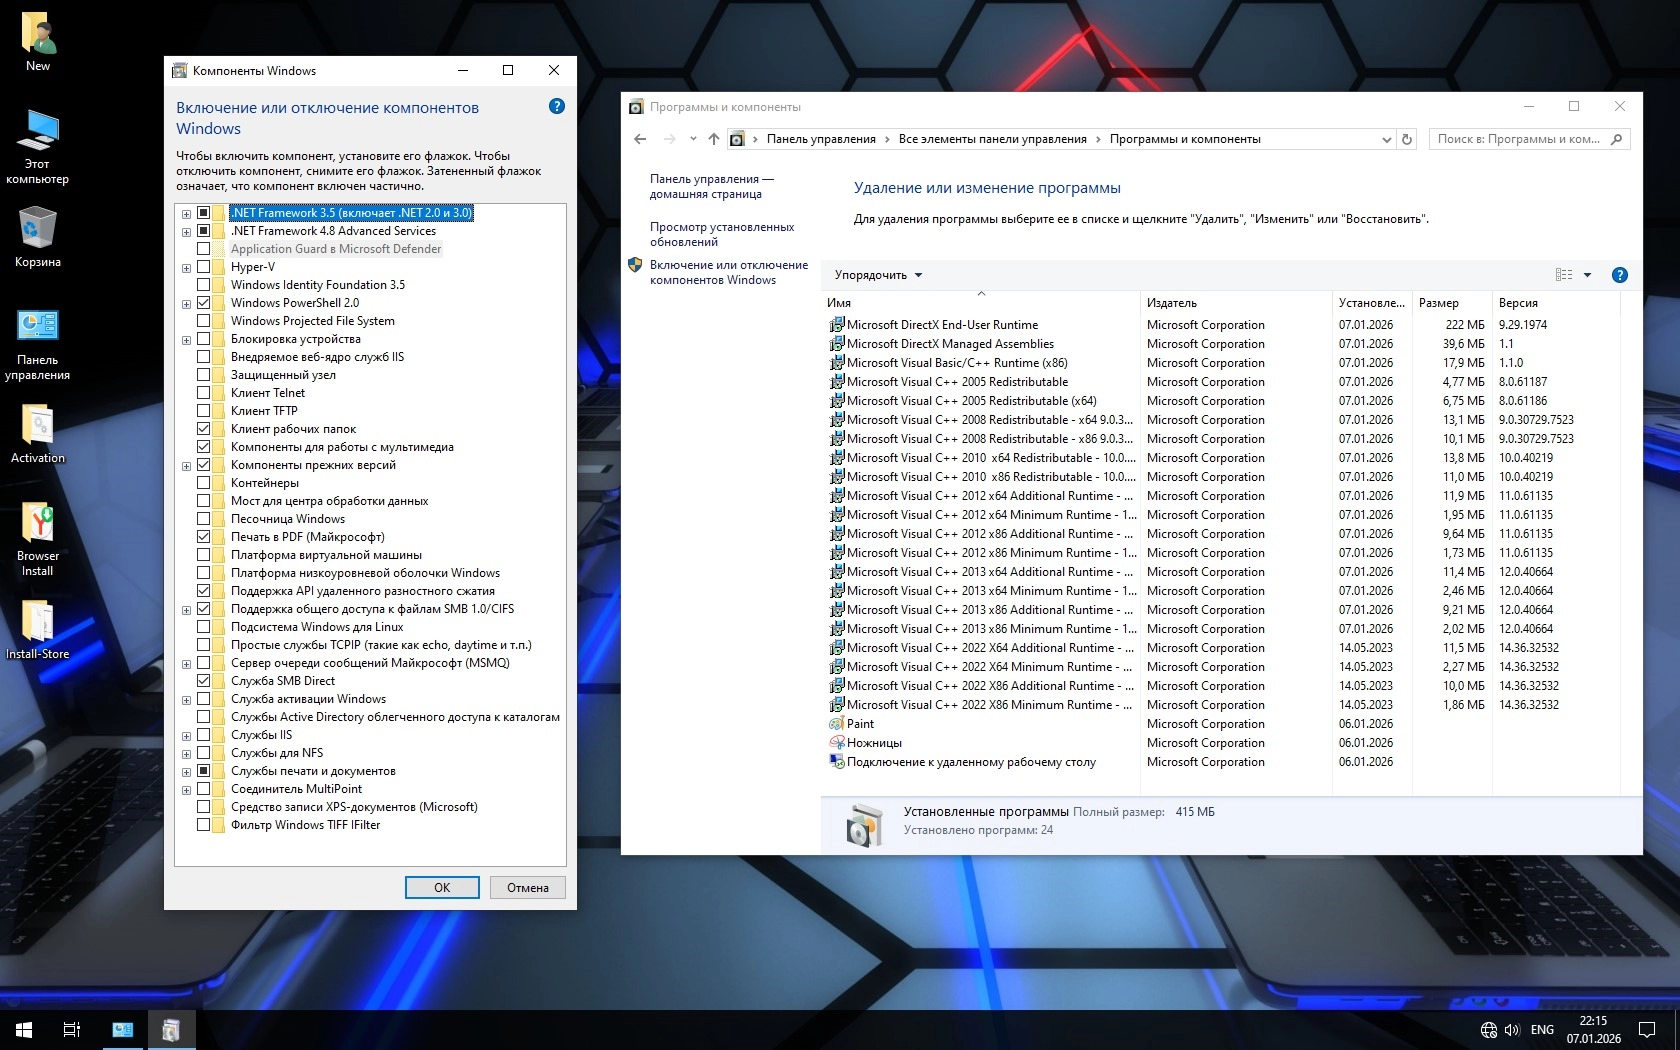This screenshot has height=1050, width=1680.
Task: Check the Telnet client checkbox
Action: [x=204, y=393]
